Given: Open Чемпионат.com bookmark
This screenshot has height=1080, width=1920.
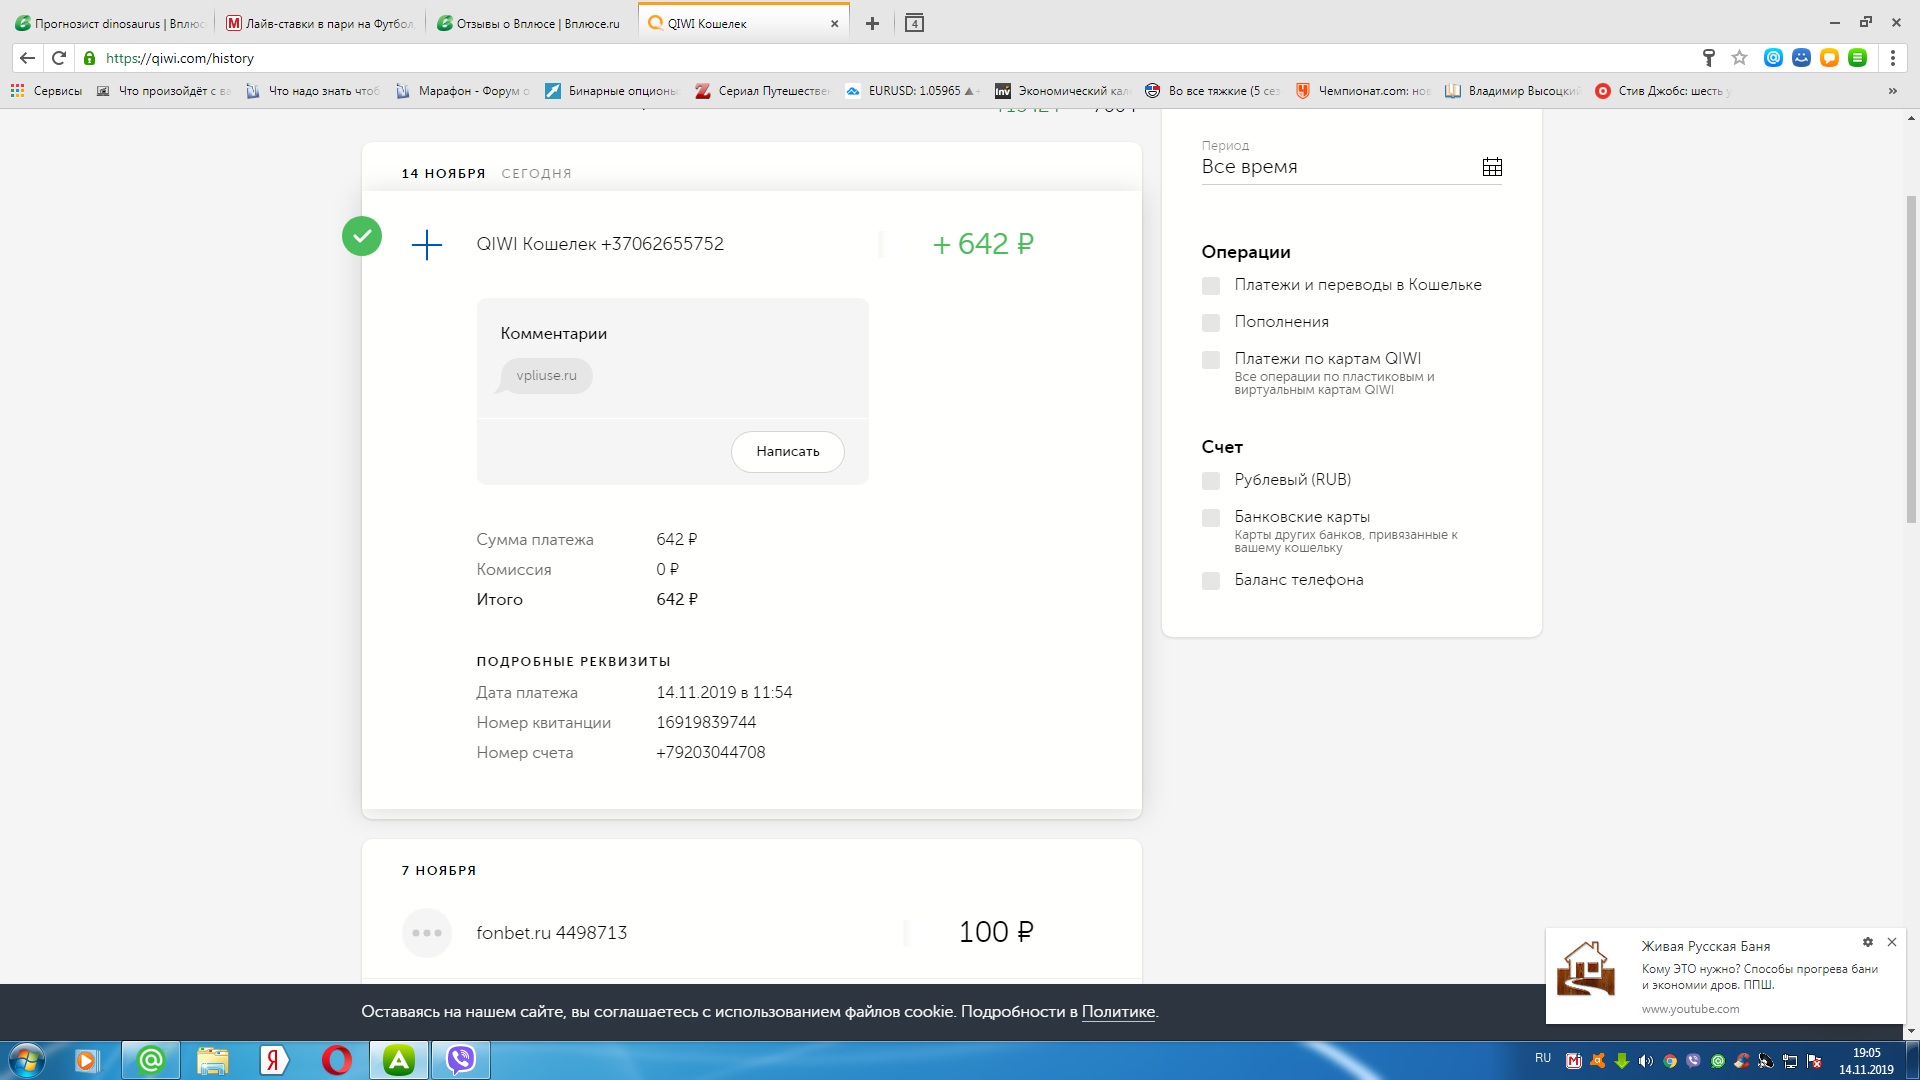Looking at the screenshot, I should tap(1363, 91).
